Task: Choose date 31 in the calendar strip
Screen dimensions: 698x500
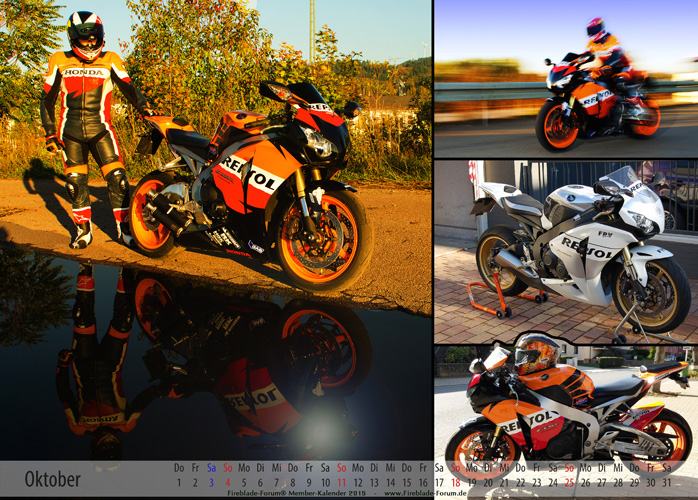Action: 666,483
